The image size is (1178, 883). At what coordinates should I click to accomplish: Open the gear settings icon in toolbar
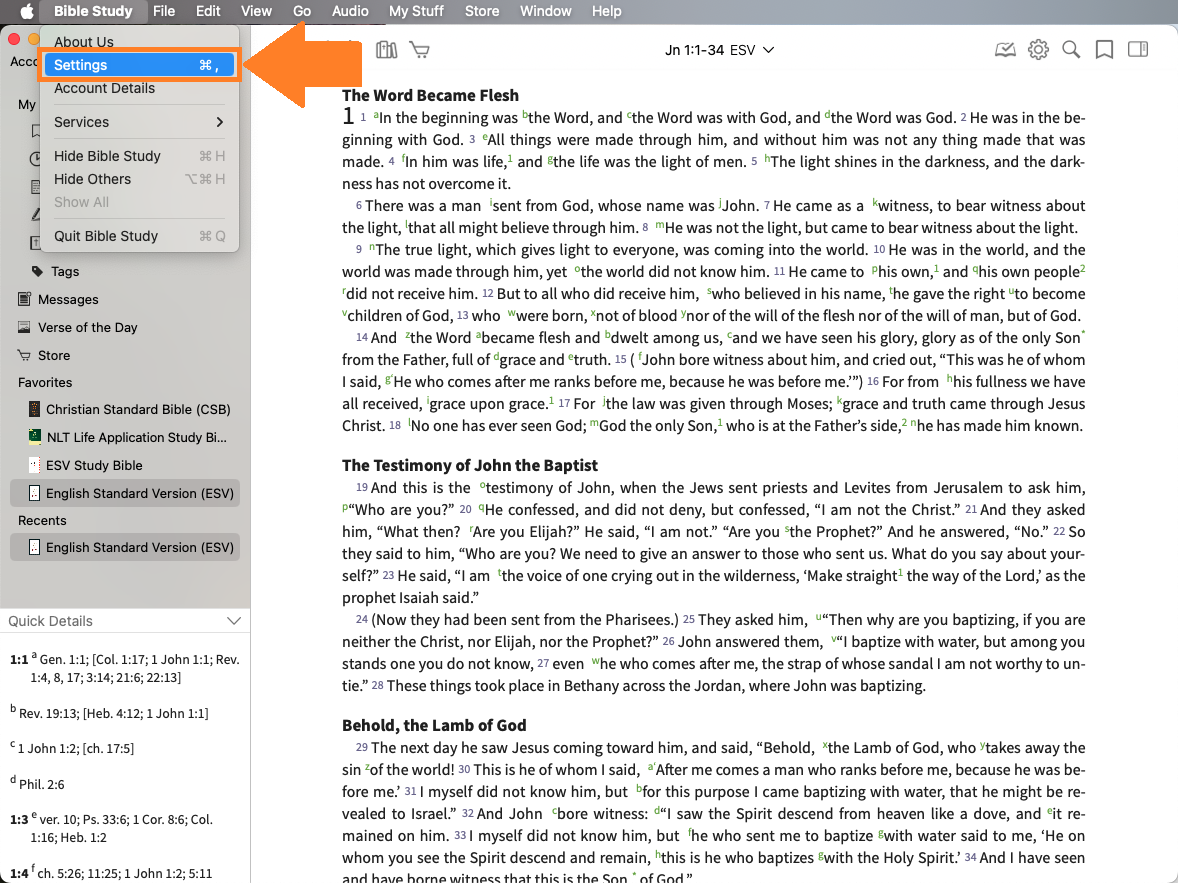click(1038, 50)
